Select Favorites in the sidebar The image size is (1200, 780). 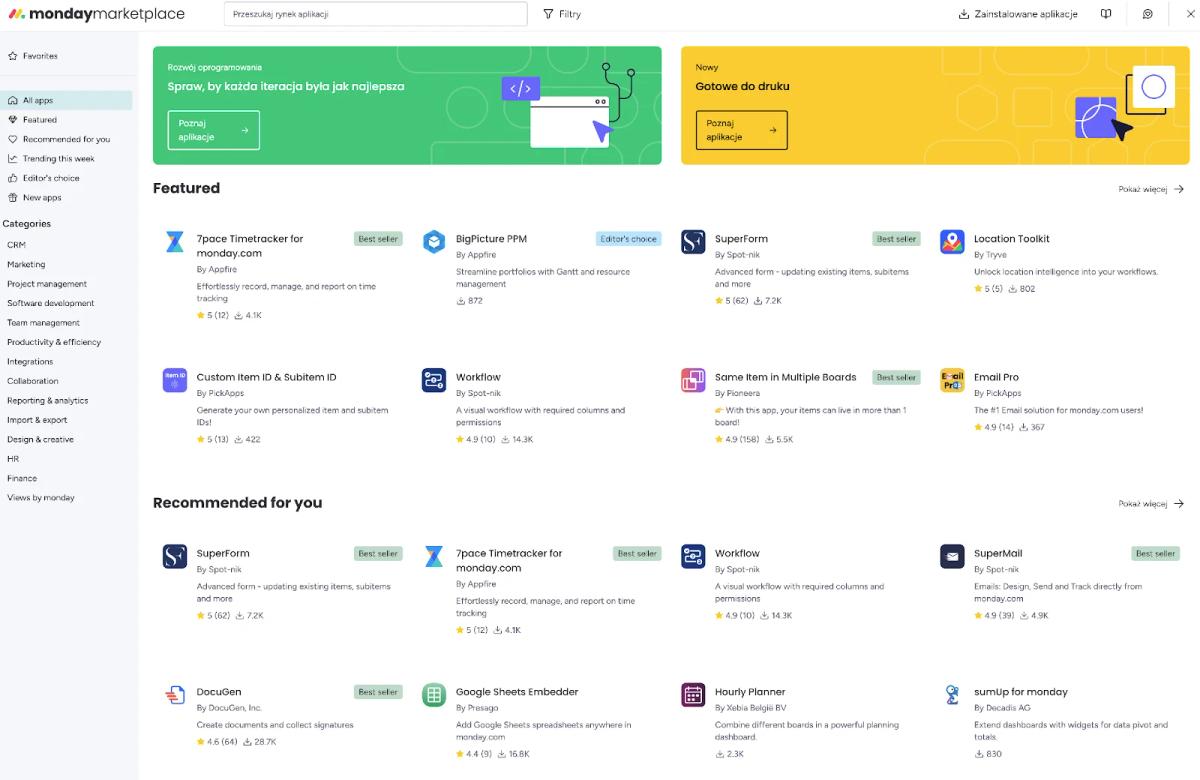33,56
